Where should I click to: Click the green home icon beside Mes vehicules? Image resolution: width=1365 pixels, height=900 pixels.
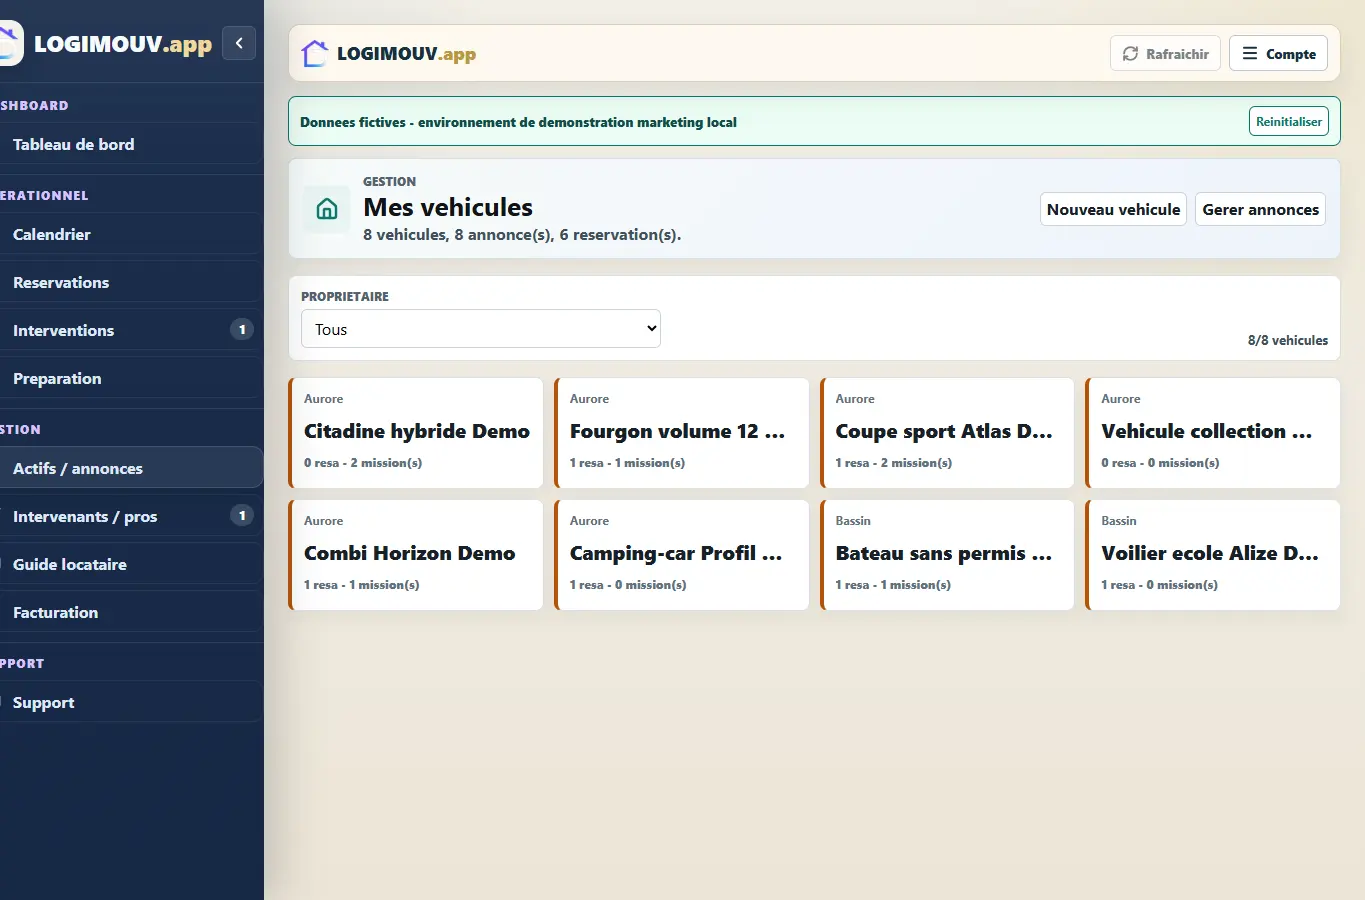(x=327, y=209)
